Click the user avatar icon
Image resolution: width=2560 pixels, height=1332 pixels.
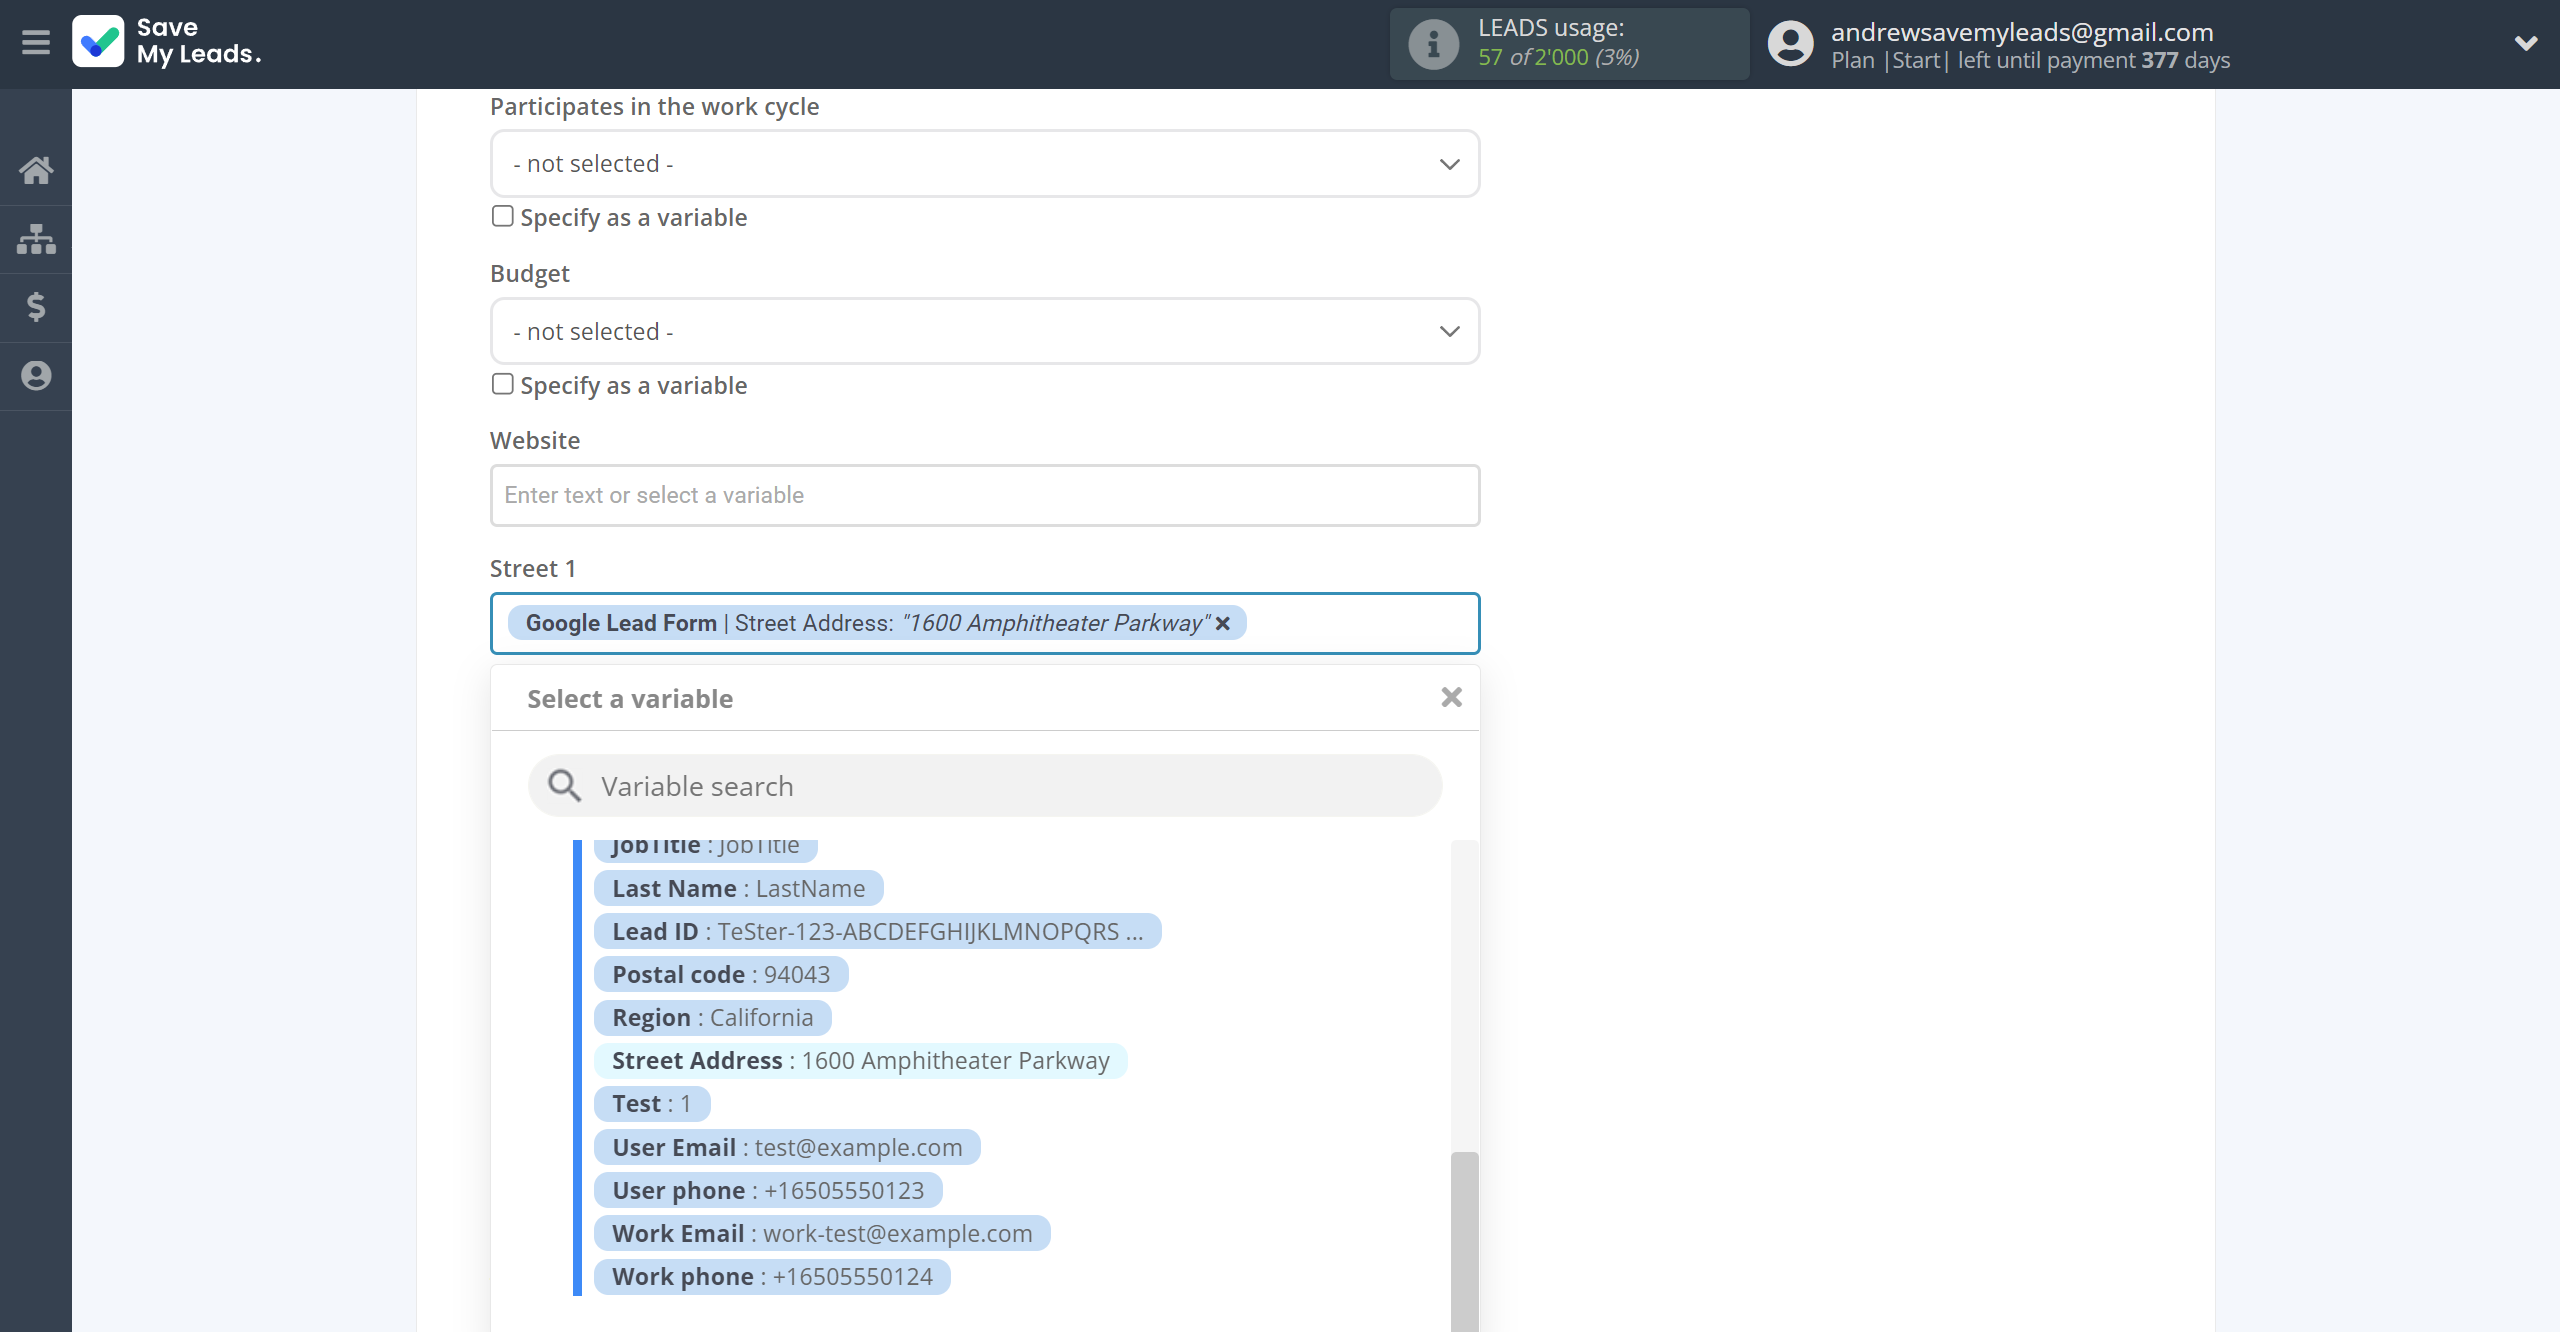coord(1790,44)
